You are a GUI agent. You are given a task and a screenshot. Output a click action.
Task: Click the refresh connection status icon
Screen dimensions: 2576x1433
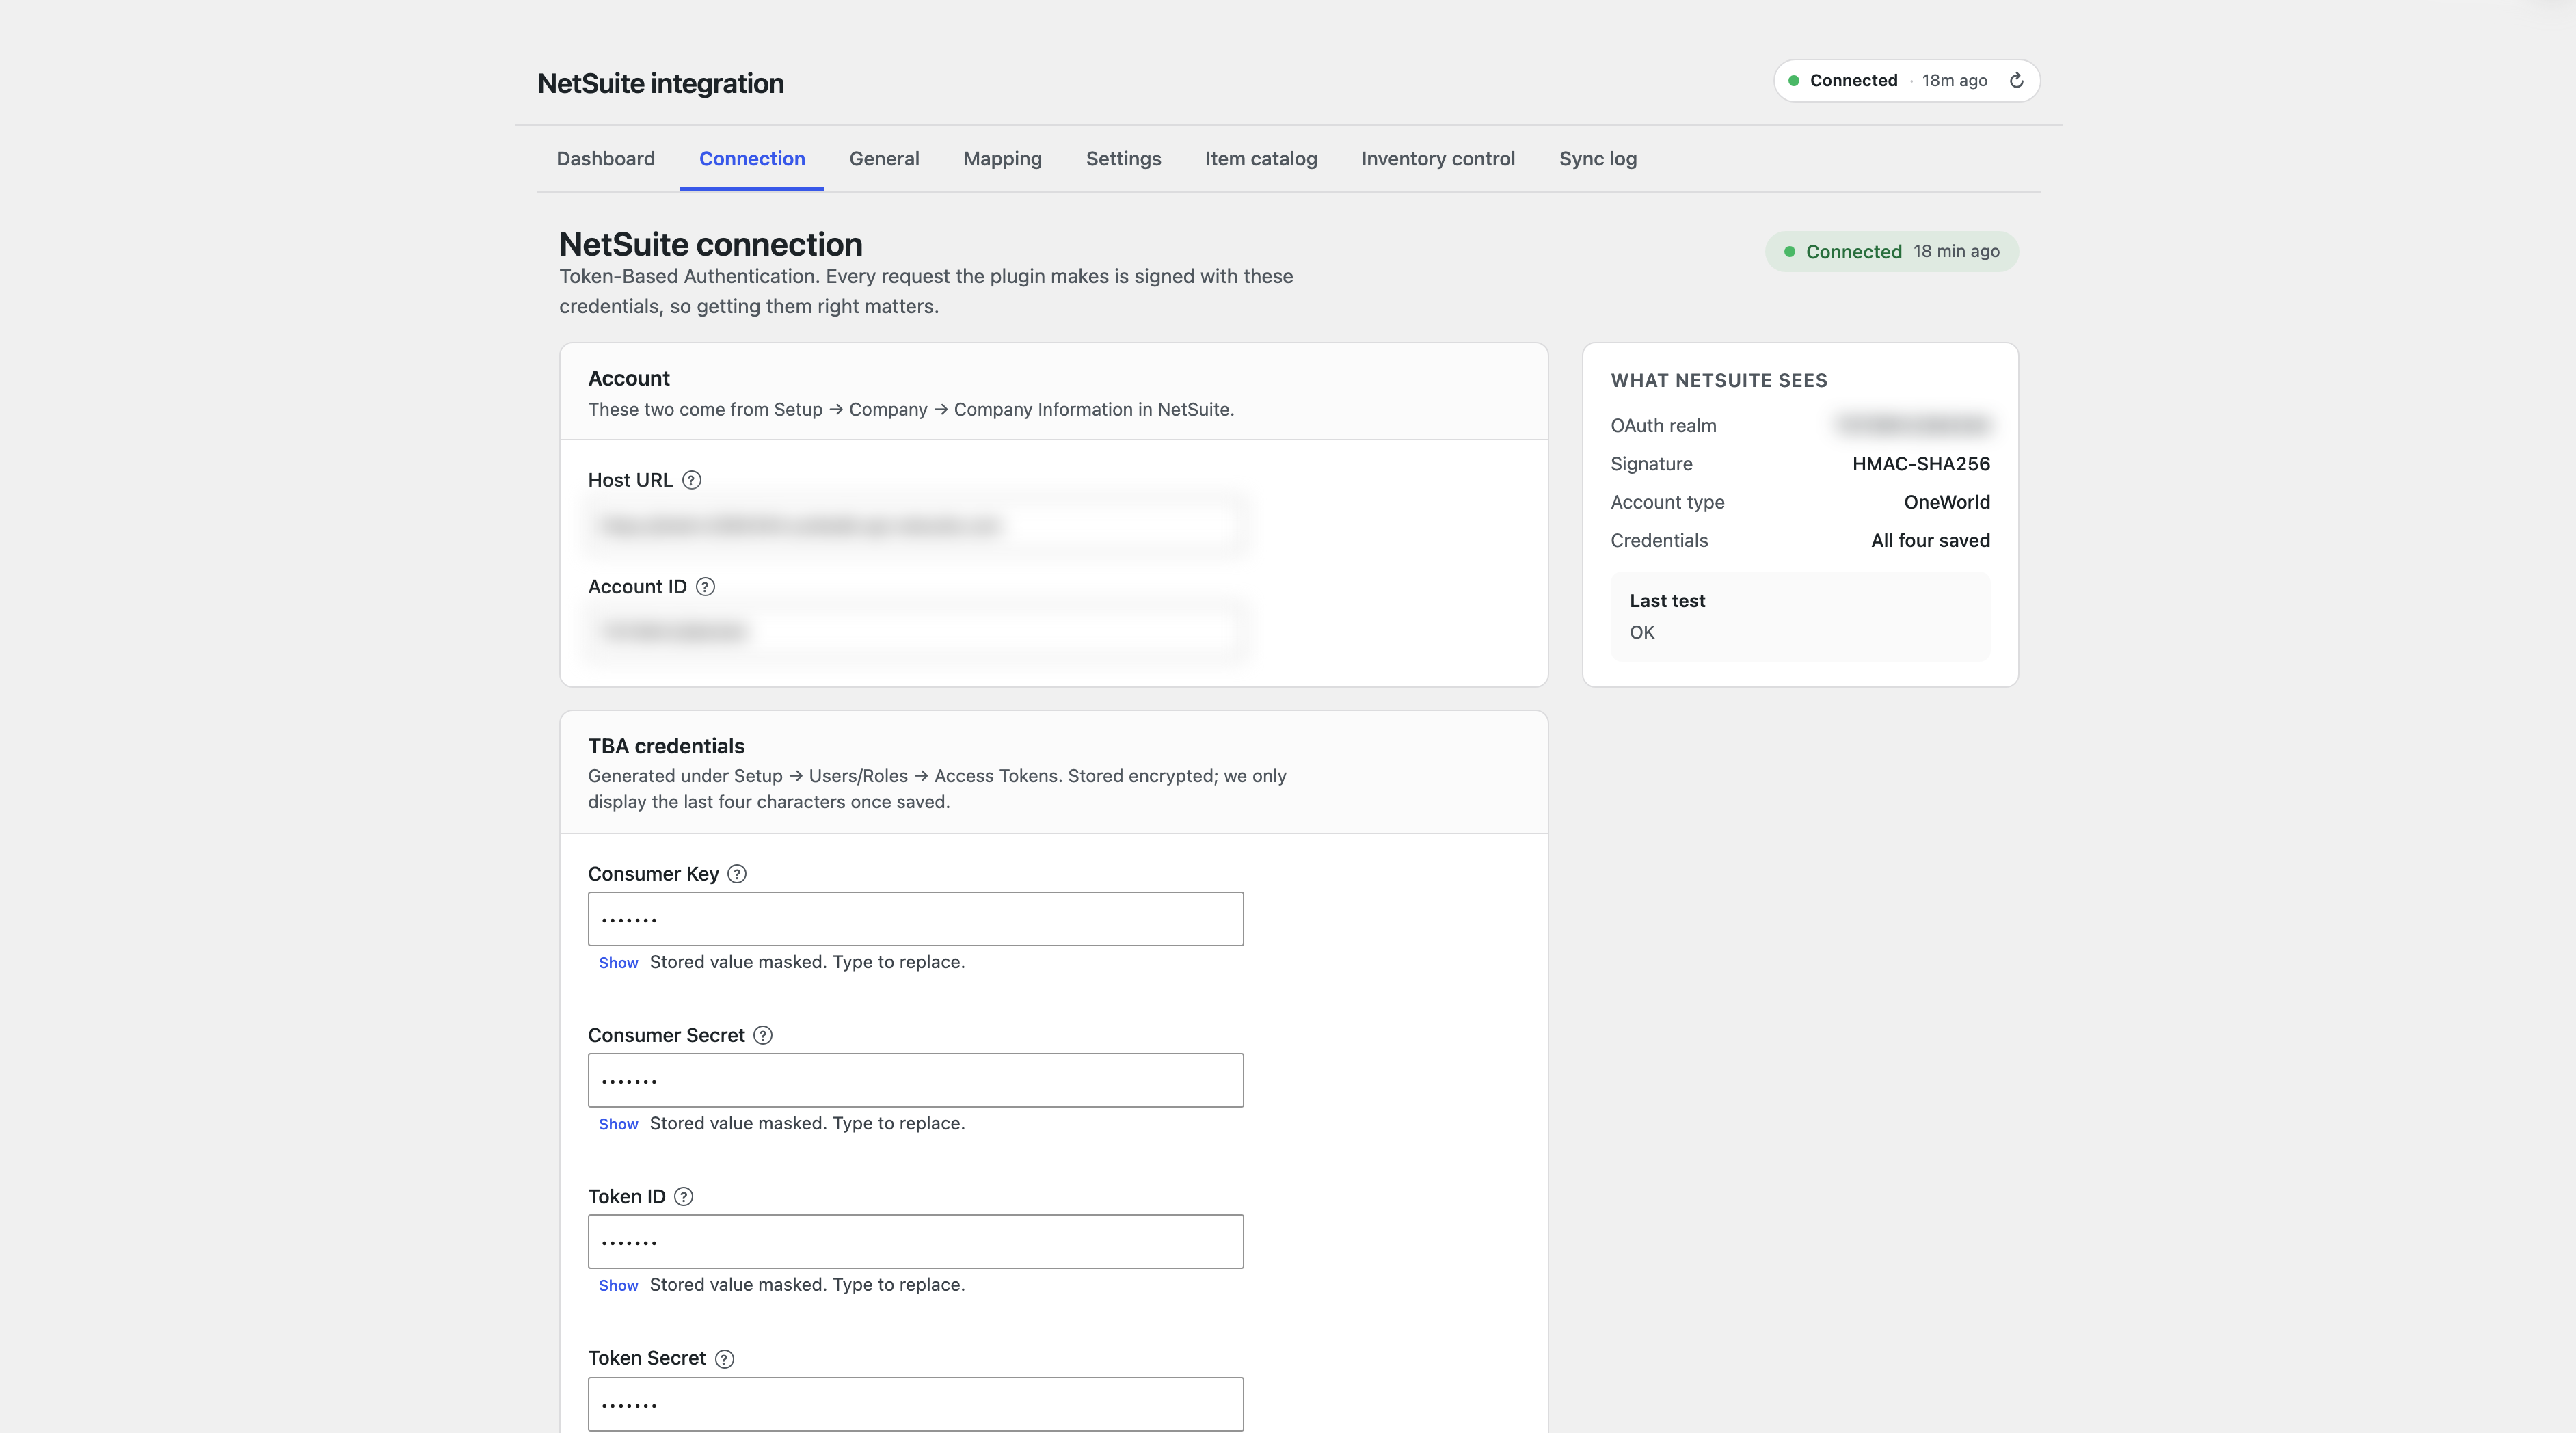coord(2016,80)
